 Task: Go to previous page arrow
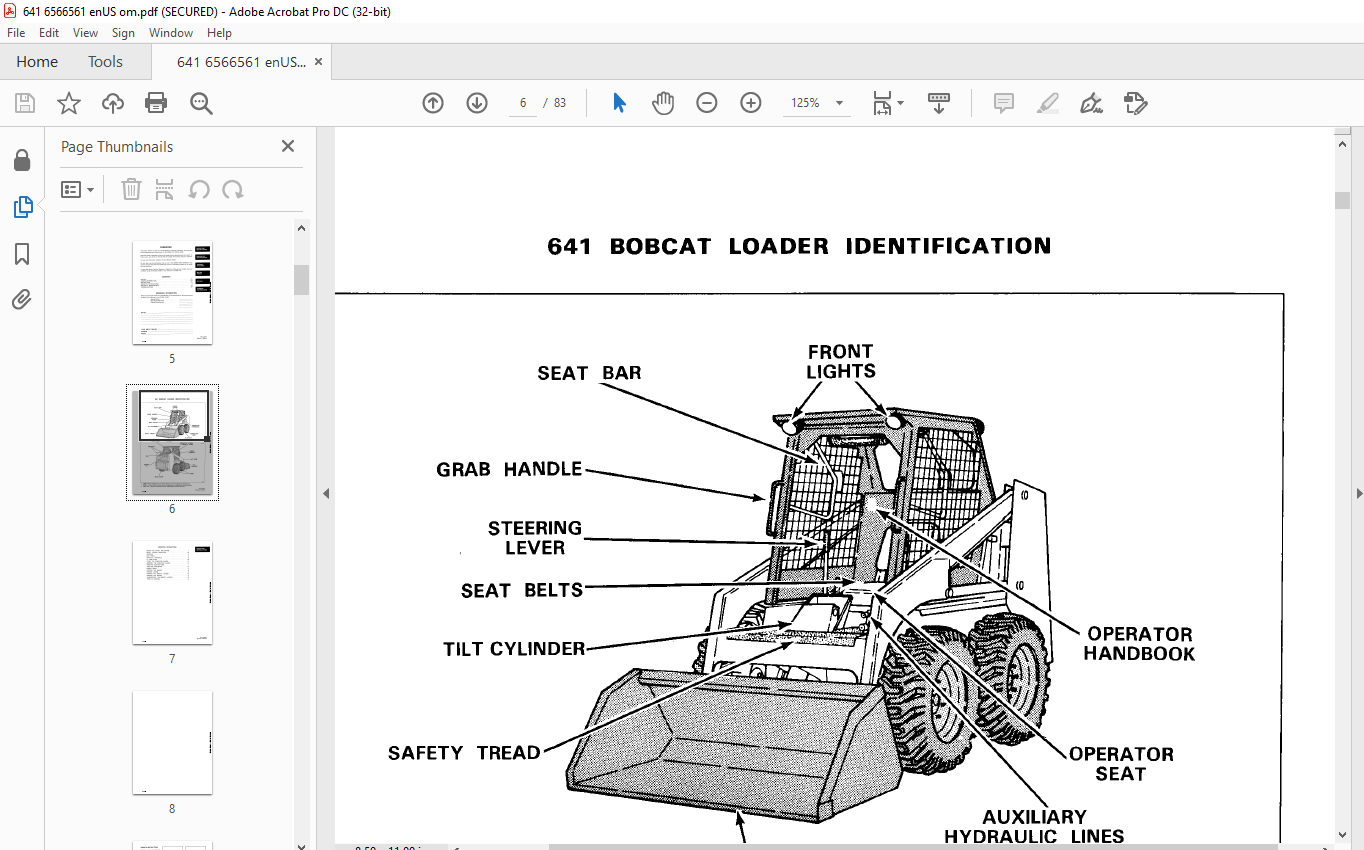click(x=433, y=103)
